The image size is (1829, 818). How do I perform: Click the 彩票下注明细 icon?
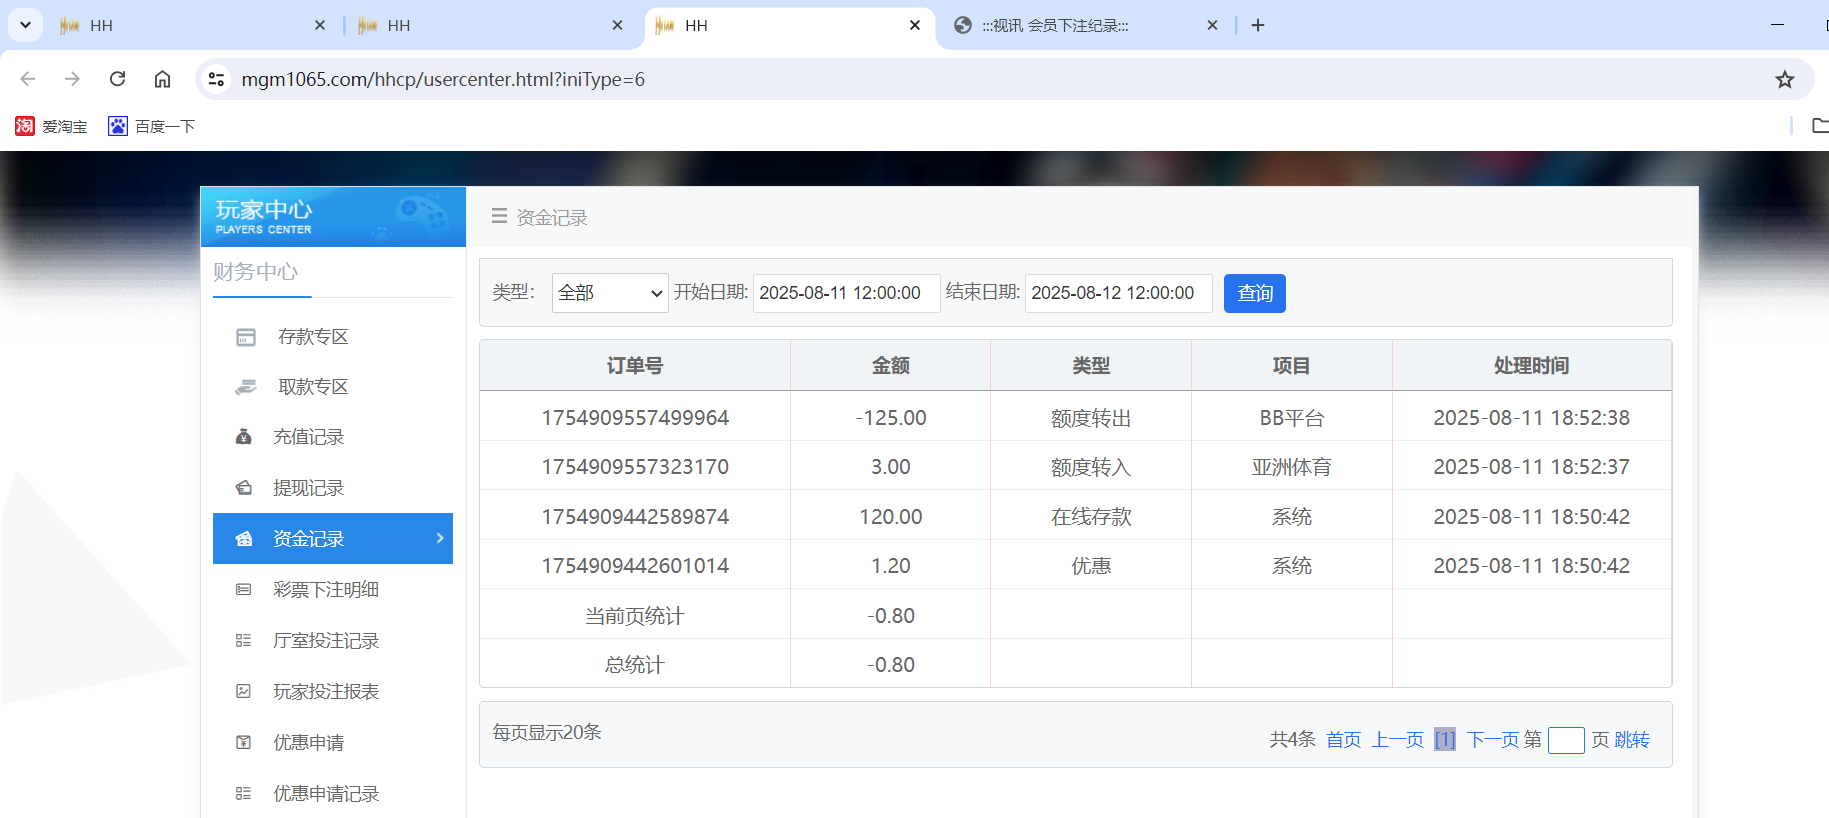click(x=243, y=590)
